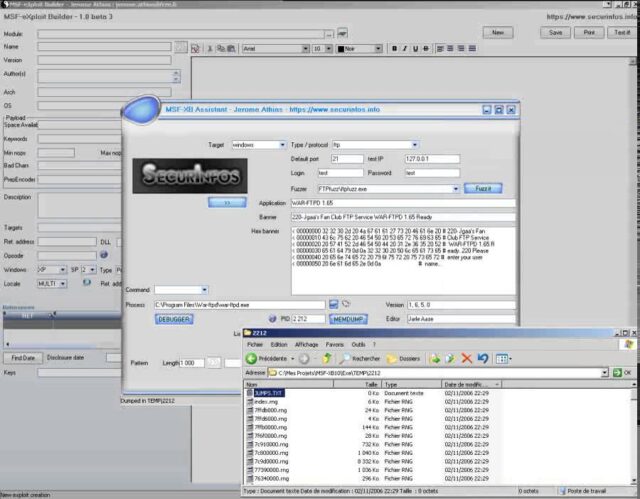The height and width of the screenshot is (499, 640).
Task: Click the Paste icon in editor toolbar
Action: click(231, 49)
